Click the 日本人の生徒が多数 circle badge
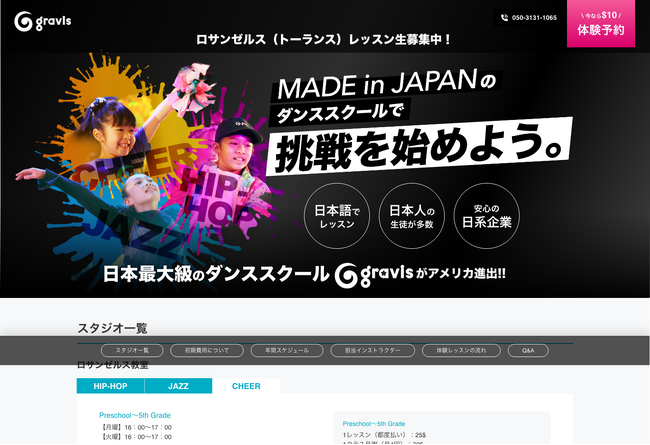 pyautogui.click(x=412, y=216)
